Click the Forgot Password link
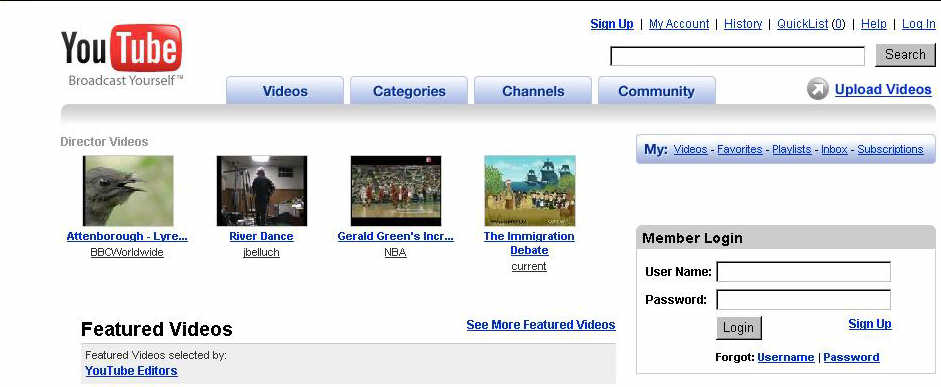Viewport: 941px width, 387px height. pyautogui.click(x=851, y=357)
